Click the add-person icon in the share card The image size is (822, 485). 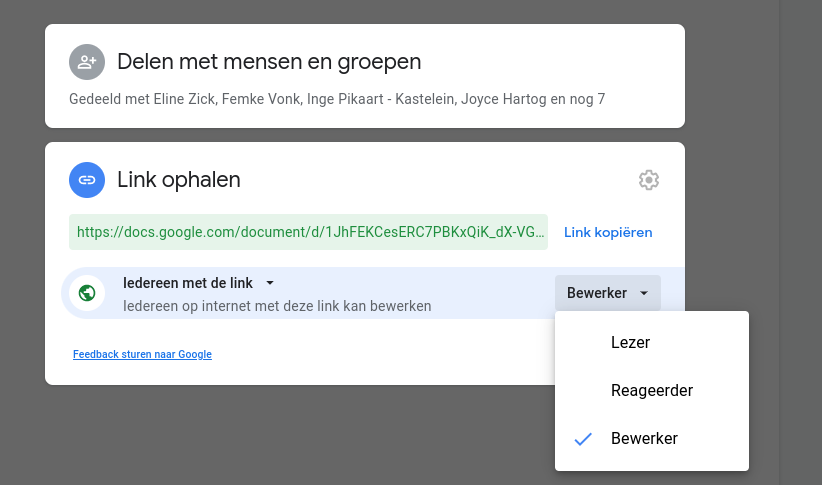coord(87,62)
